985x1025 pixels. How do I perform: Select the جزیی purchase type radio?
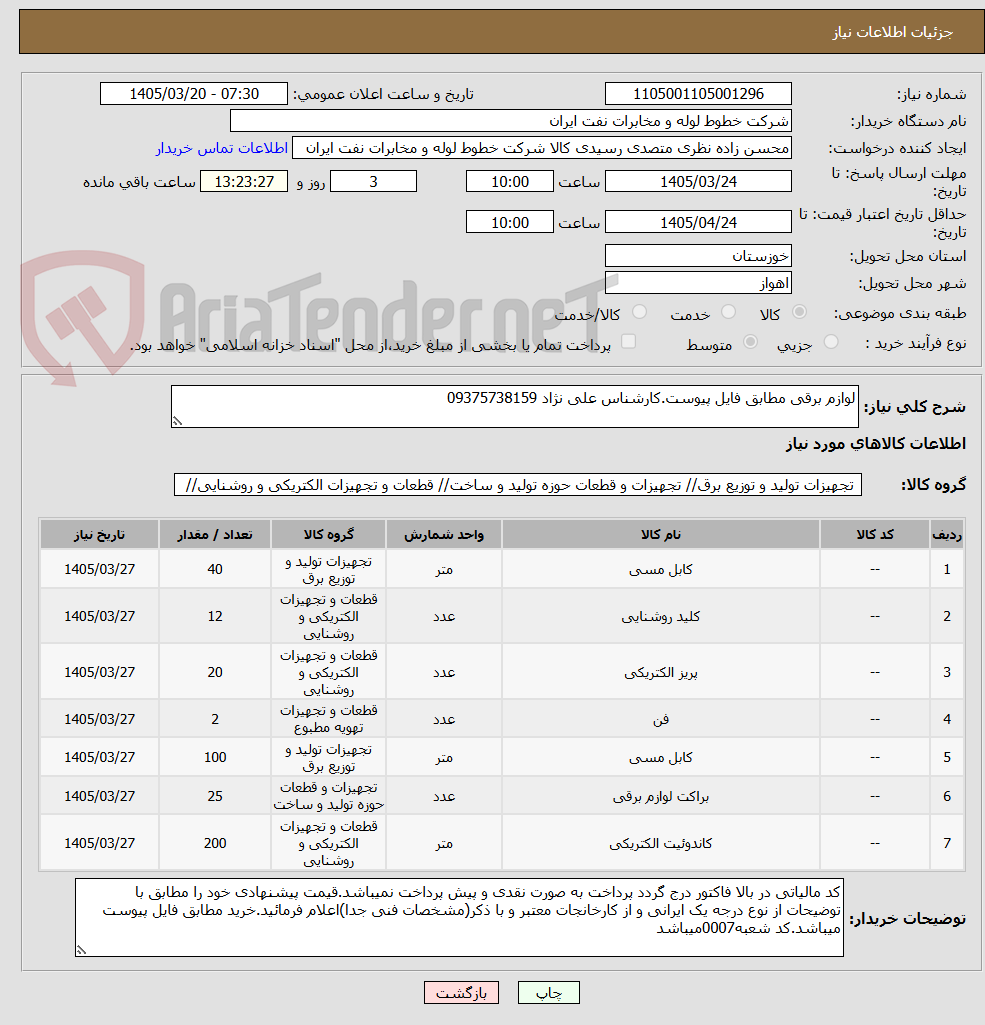[x=831, y=342]
